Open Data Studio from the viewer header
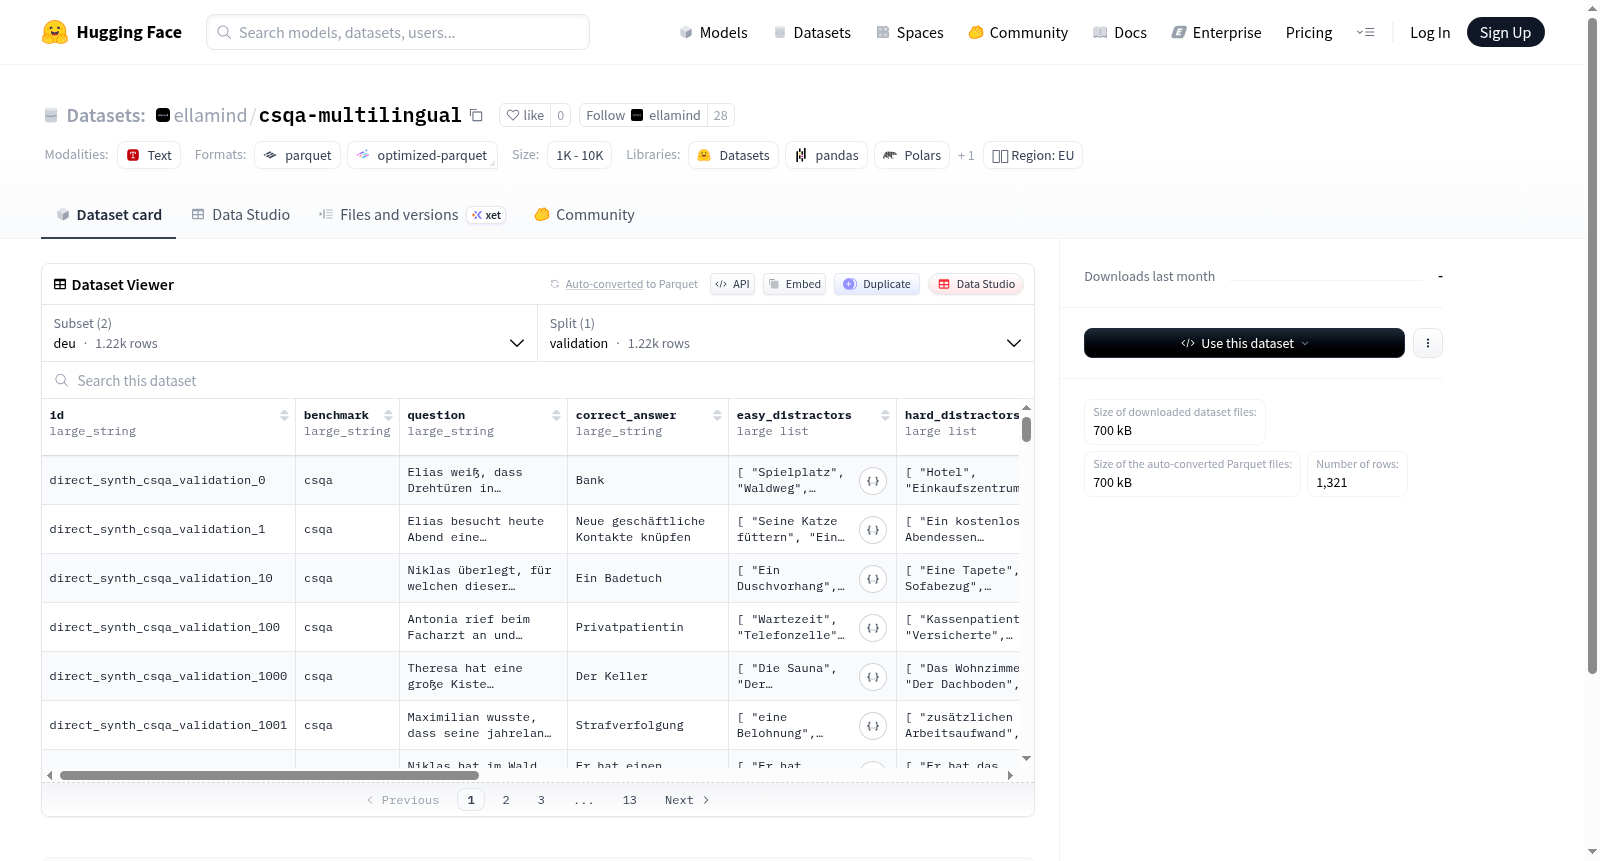This screenshot has height=861, width=1600. tap(976, 284)
